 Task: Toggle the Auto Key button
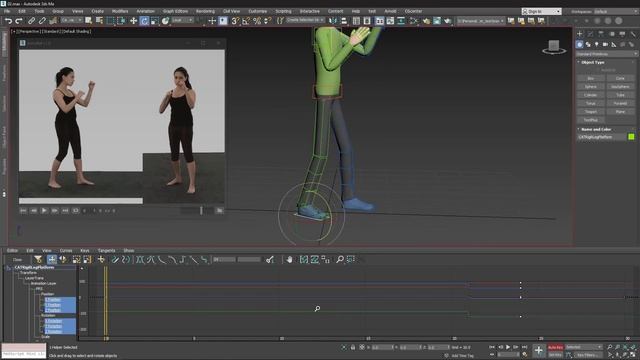(x=555, y=347)
